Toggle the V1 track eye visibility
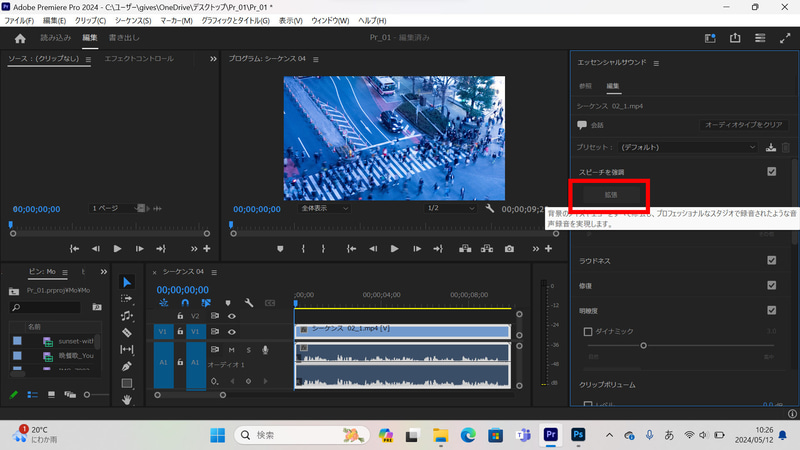The width and height of the screenshot is (800, 450). click(232, 331)
